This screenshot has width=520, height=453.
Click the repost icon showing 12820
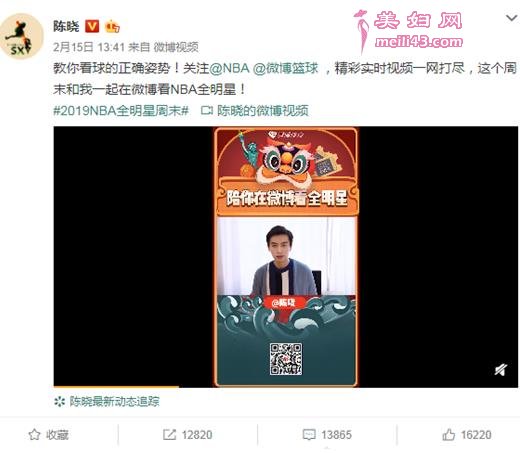coord(169,435)
